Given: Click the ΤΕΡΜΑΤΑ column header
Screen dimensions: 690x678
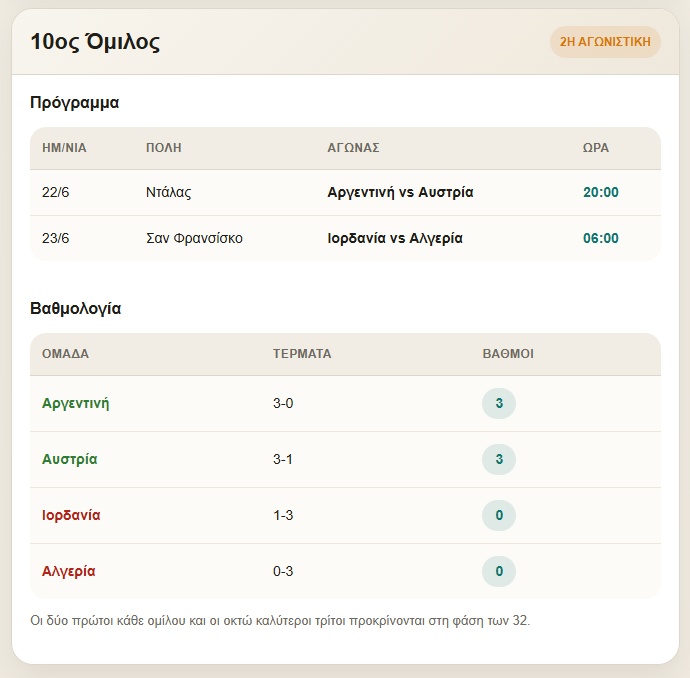Looking at the screenshot, I should [302, 354].
